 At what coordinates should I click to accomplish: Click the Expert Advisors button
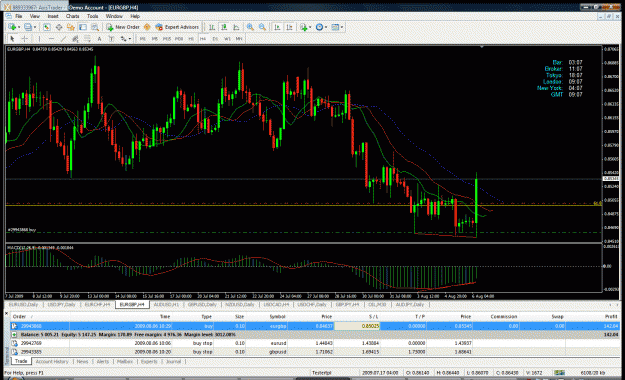177,27
